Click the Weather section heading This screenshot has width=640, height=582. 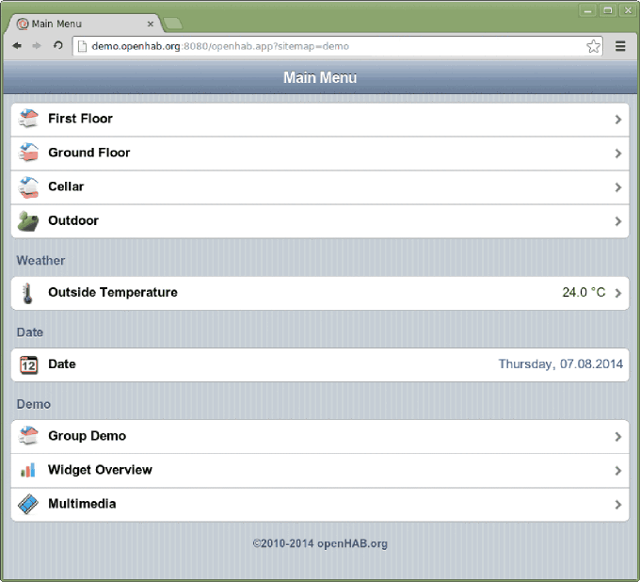tap(40, 260)
